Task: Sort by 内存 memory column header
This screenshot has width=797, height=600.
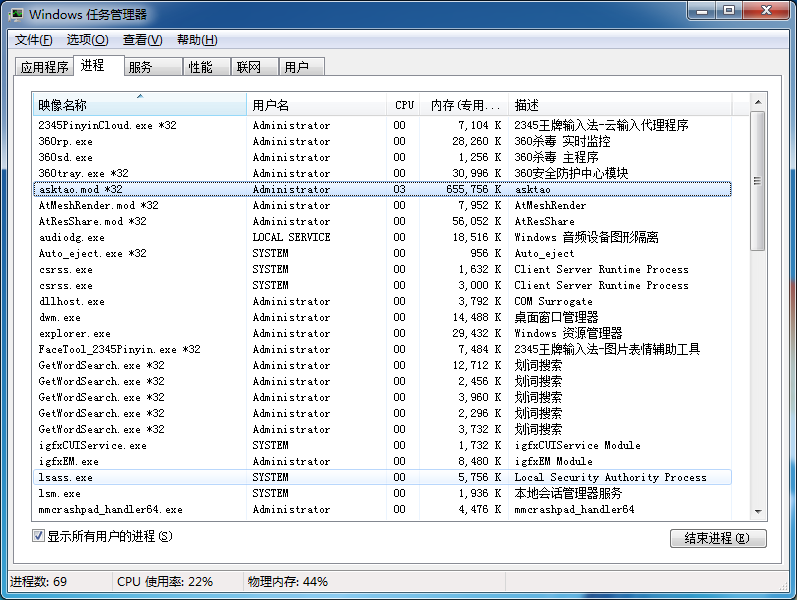Action: pyautogui.click(x=463, y=105)
